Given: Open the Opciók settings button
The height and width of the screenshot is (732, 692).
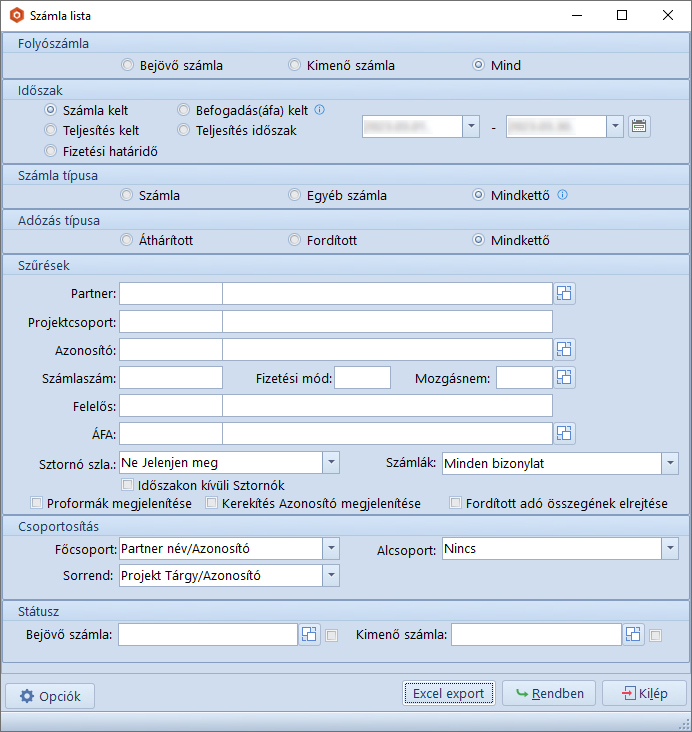Looking at the screenshot, I should 50,696.
